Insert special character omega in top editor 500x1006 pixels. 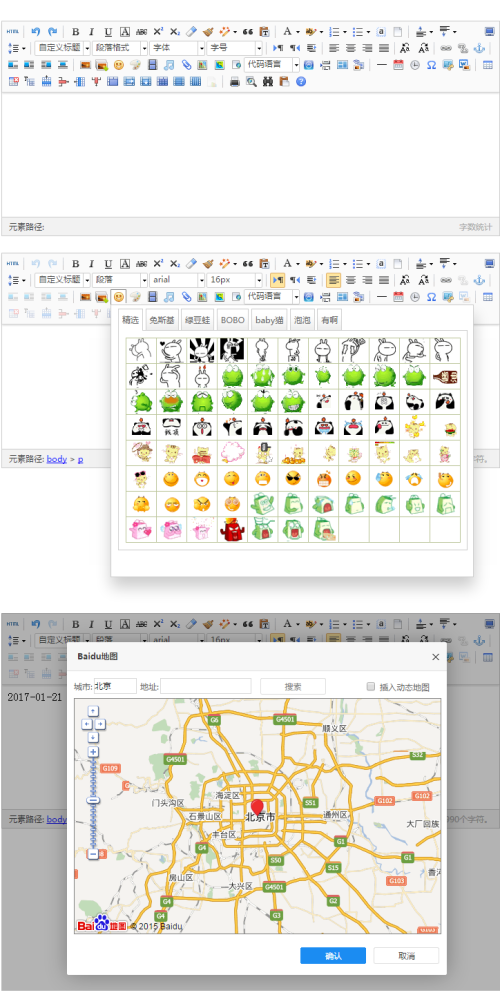click(431, 65)
